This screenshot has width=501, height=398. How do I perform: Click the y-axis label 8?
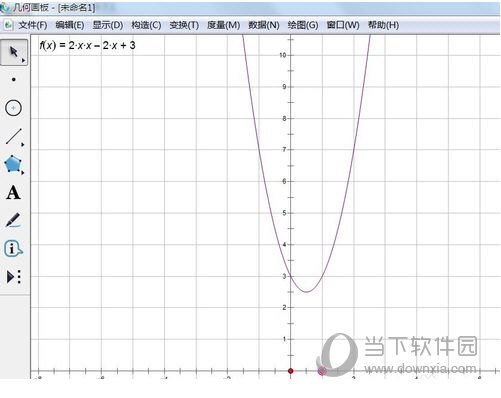click(x=284, y=118)
